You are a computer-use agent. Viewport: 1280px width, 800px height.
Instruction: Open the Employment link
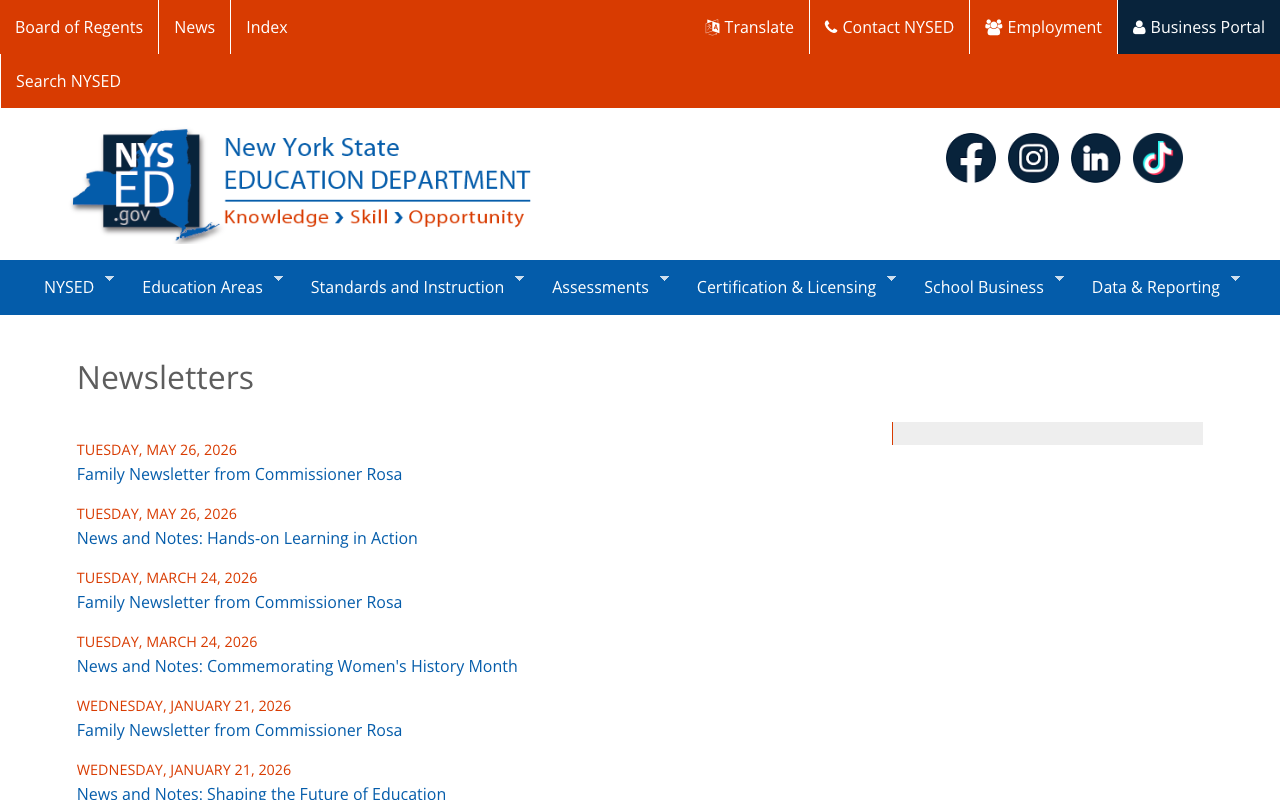(1043, 27)
